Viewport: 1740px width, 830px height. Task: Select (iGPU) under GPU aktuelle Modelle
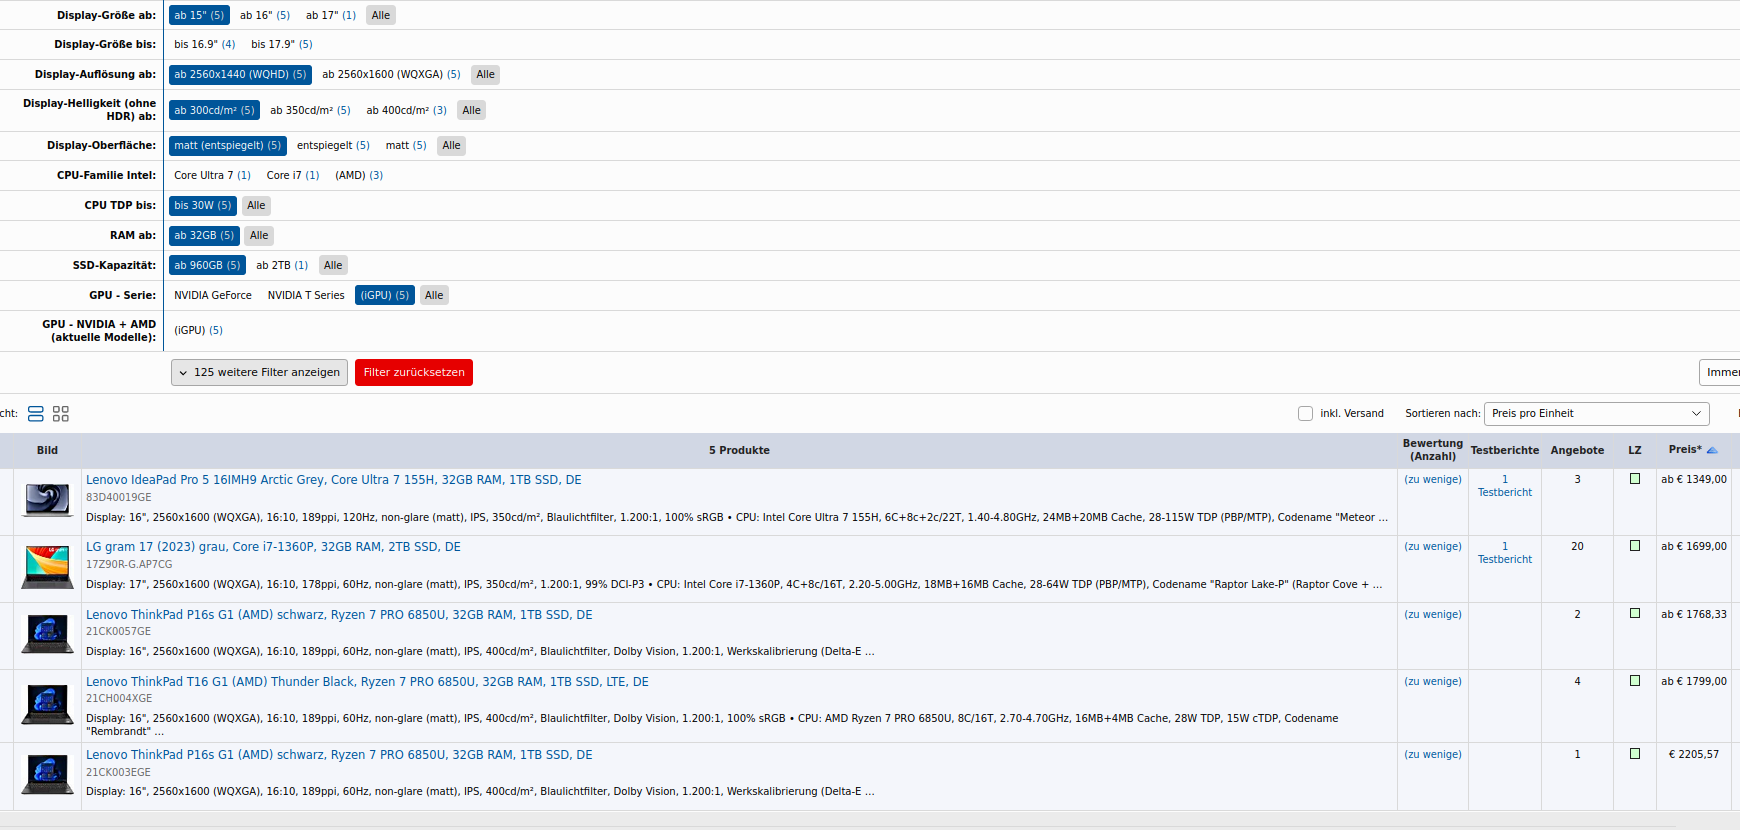198,330
